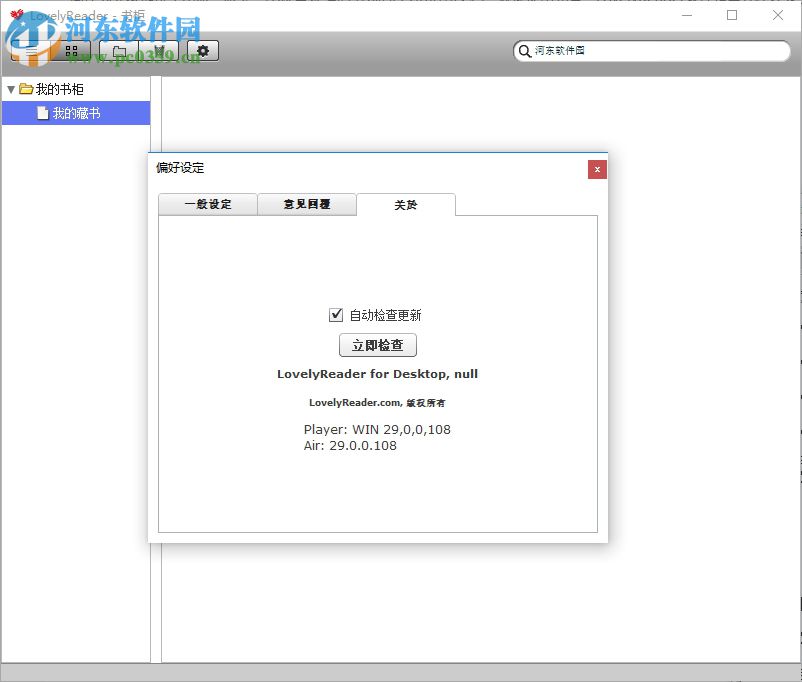This screenshot has height=682, width=802.
Task: Open the 意见回馈 tab
Action: [307, 204]
